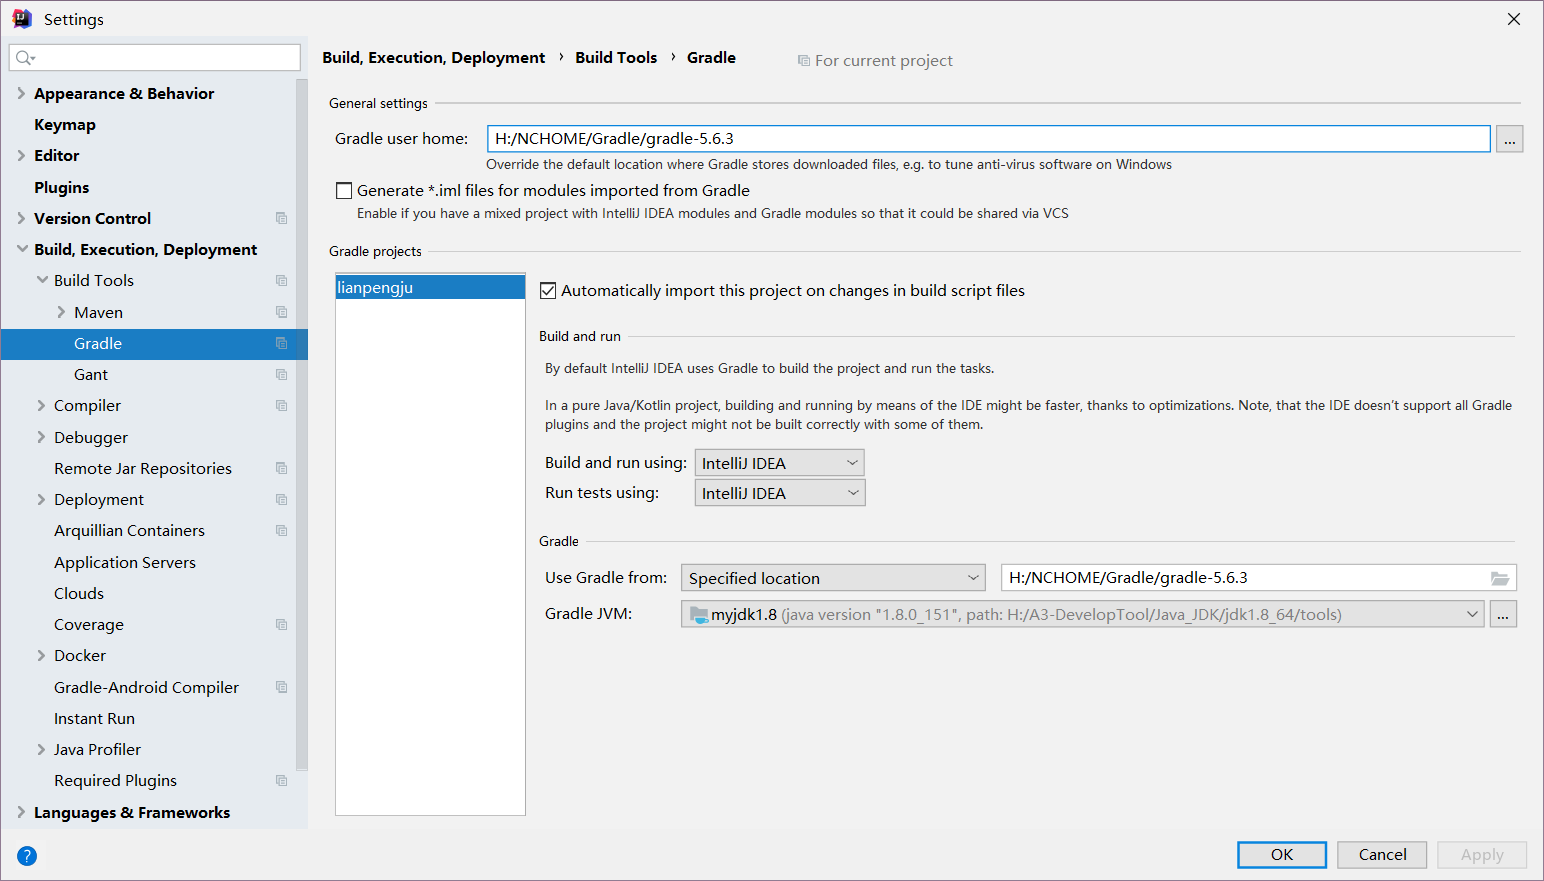1544x881 pixels.
Task: Expand the Maven node
Action: (61, 312)
